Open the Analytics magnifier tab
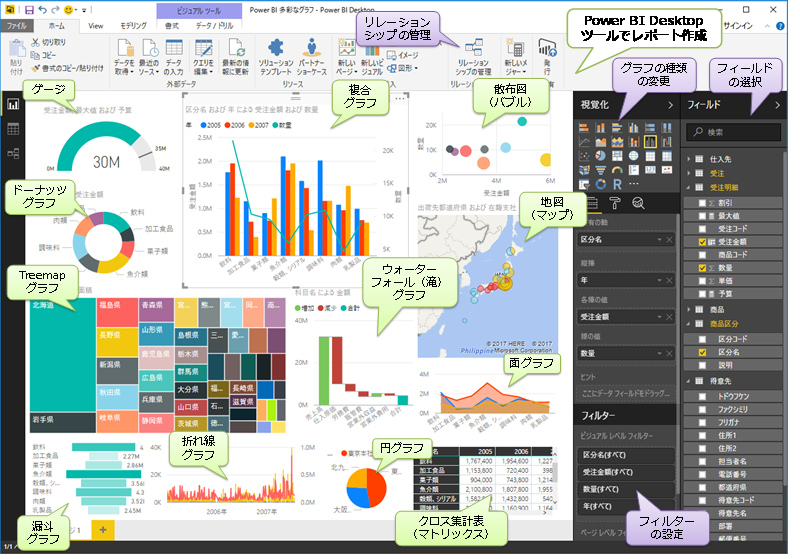This screenshot has width=800, height=559. [x=638, y=204]
